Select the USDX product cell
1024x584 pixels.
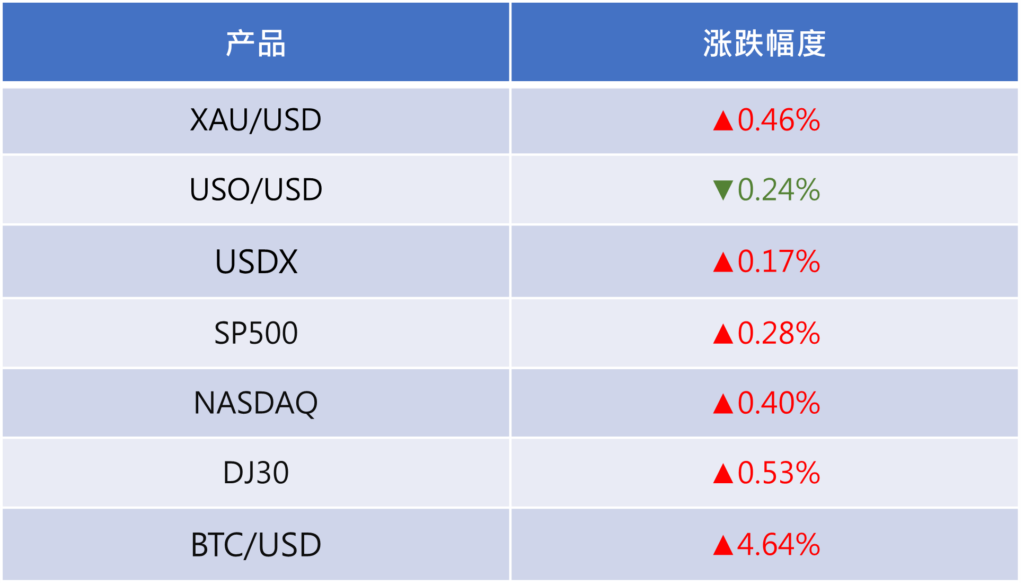(x=256, y=262)
